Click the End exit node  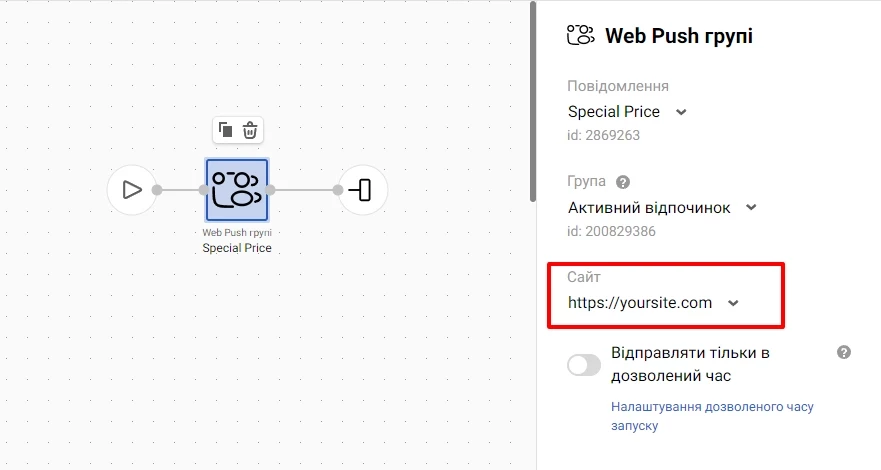[362, 190]
